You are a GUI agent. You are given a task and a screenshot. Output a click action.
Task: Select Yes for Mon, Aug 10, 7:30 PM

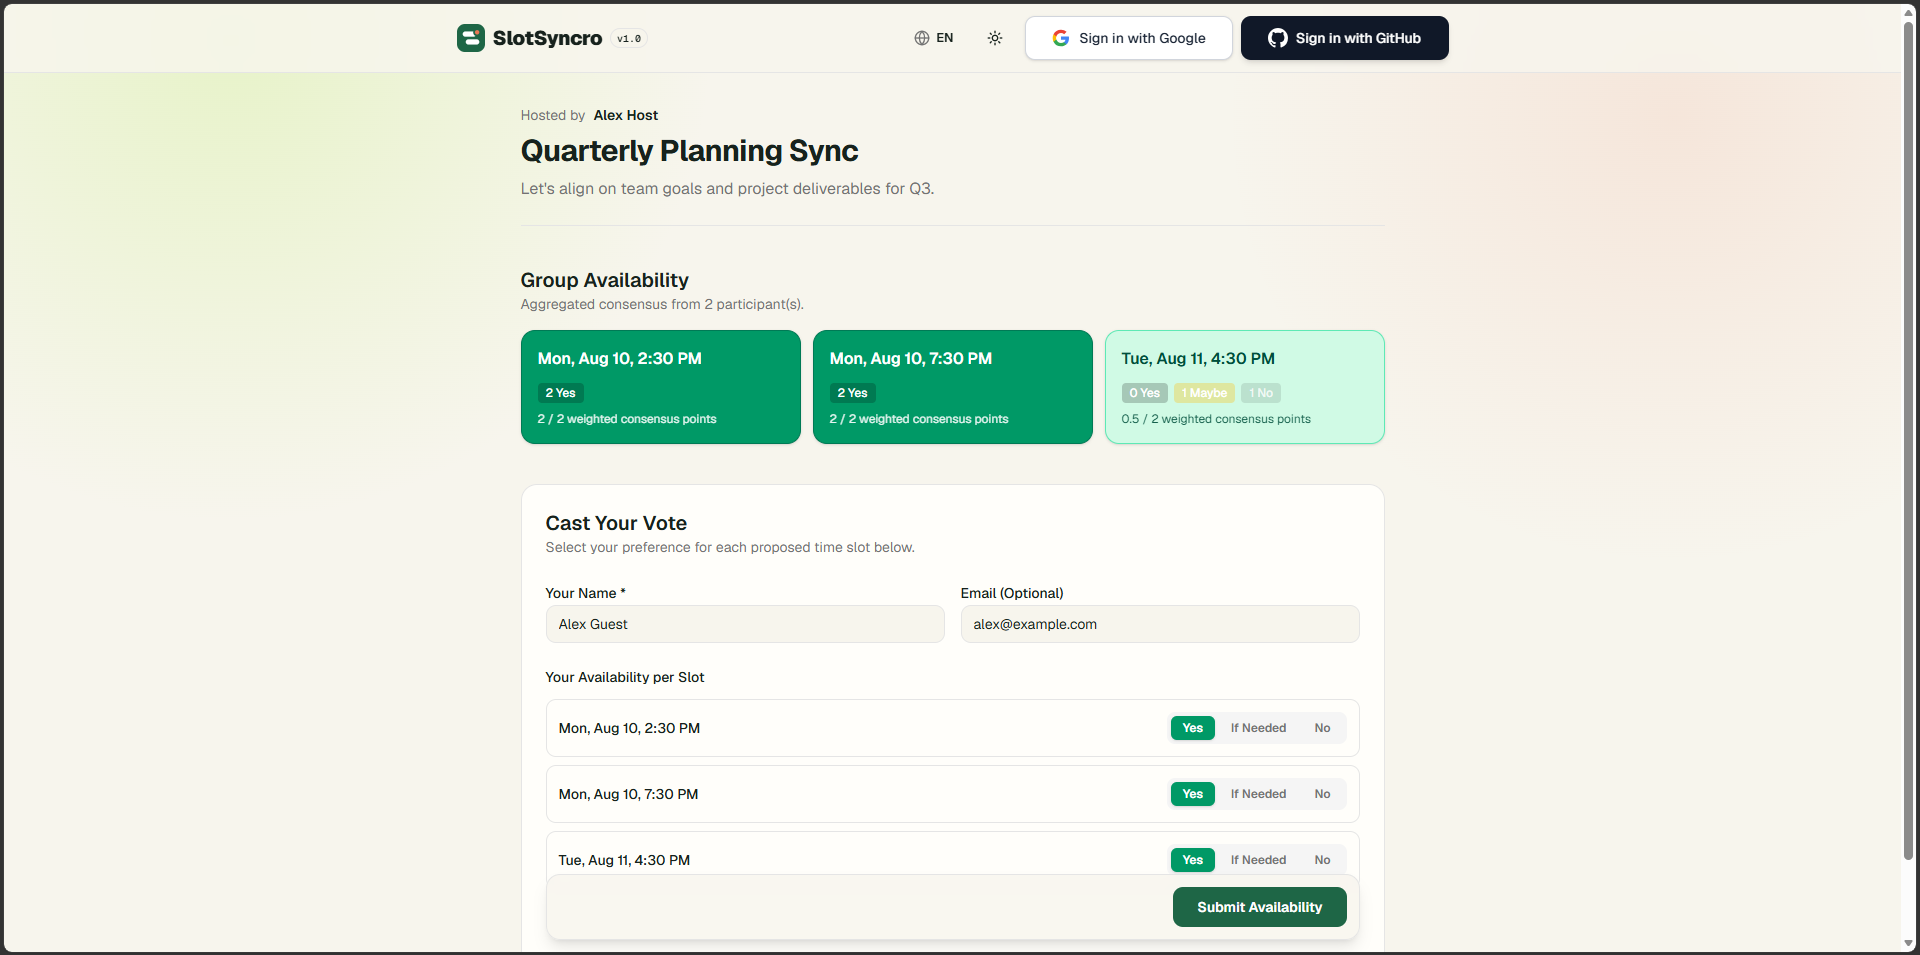point(1193,794)
